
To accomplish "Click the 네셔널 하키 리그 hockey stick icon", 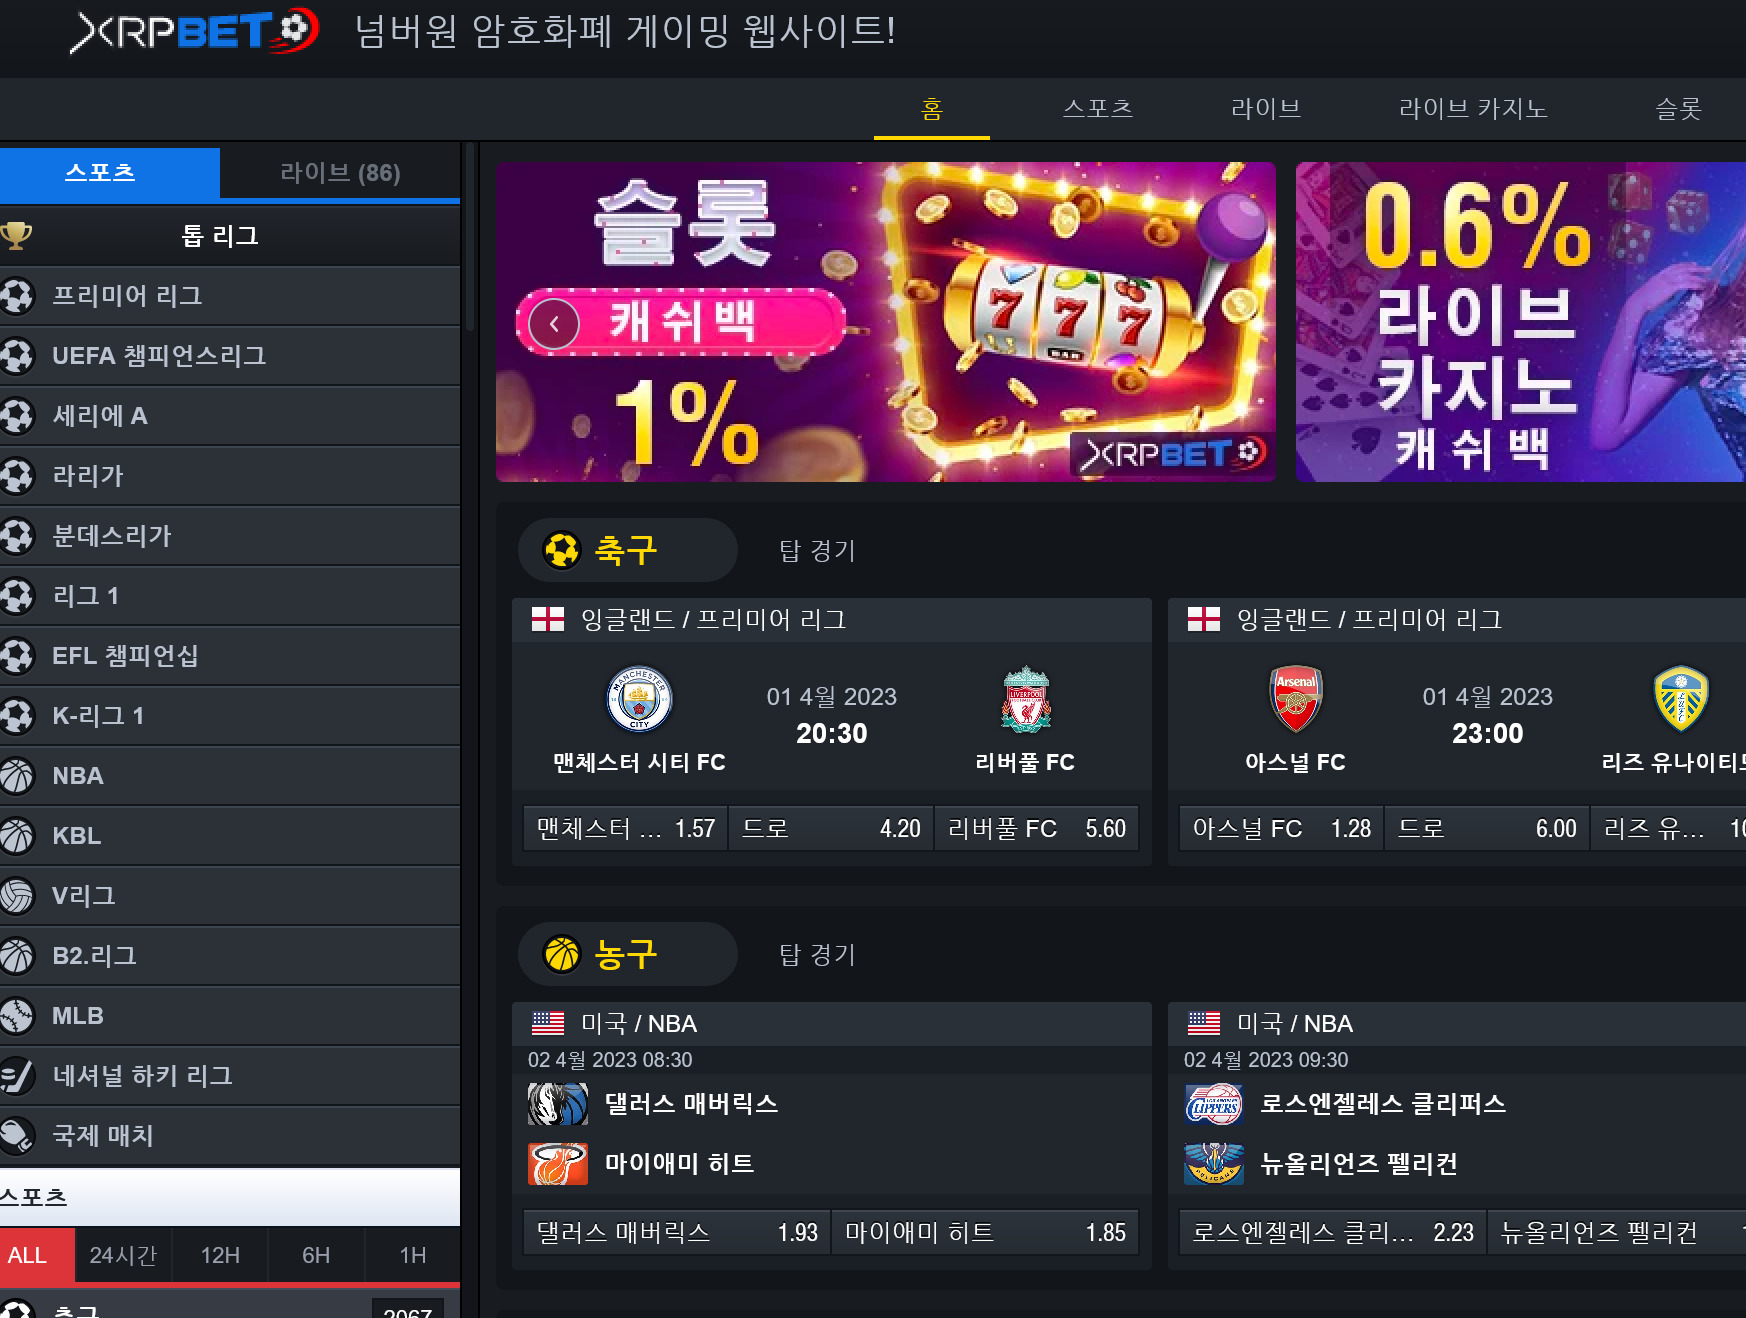I will tap(16, 1076).
